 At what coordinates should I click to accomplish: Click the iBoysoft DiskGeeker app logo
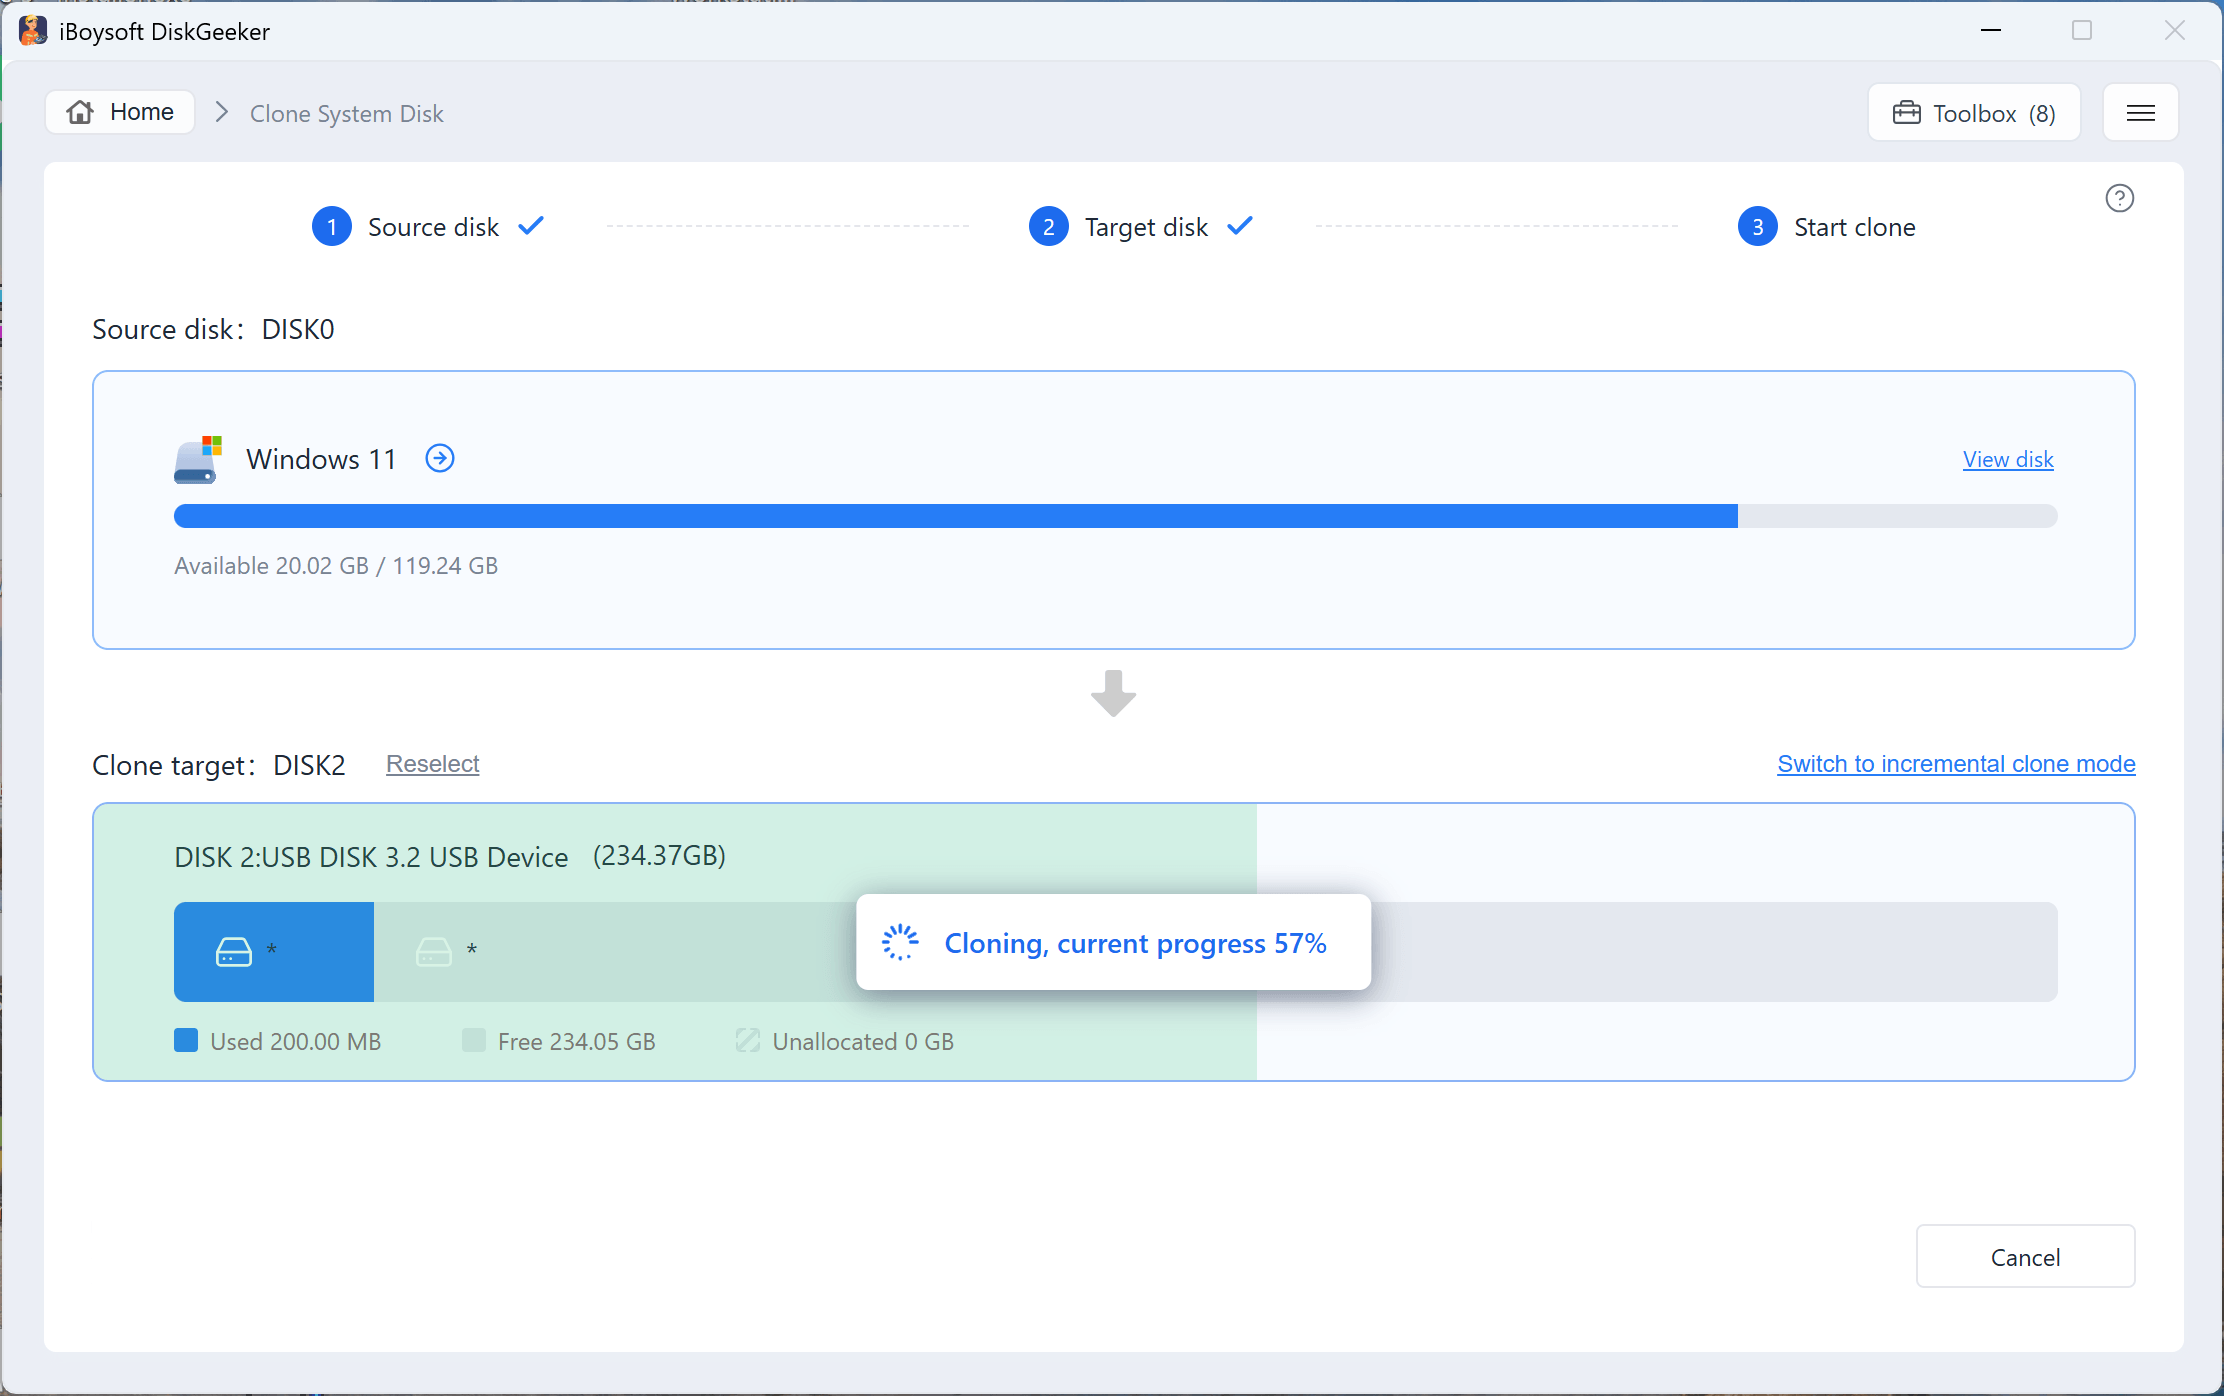coord(32,31)
